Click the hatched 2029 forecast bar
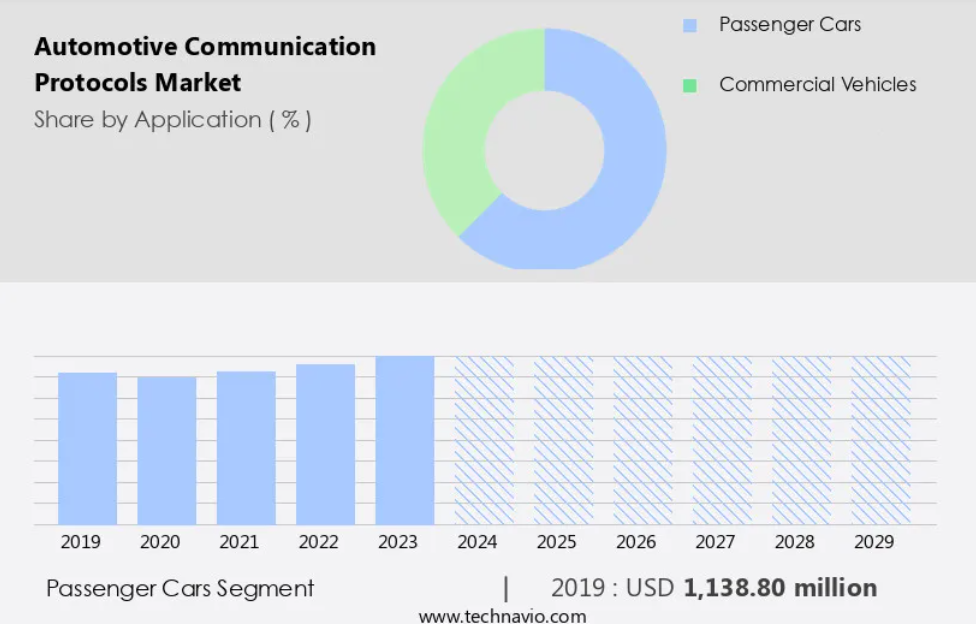 881,440
